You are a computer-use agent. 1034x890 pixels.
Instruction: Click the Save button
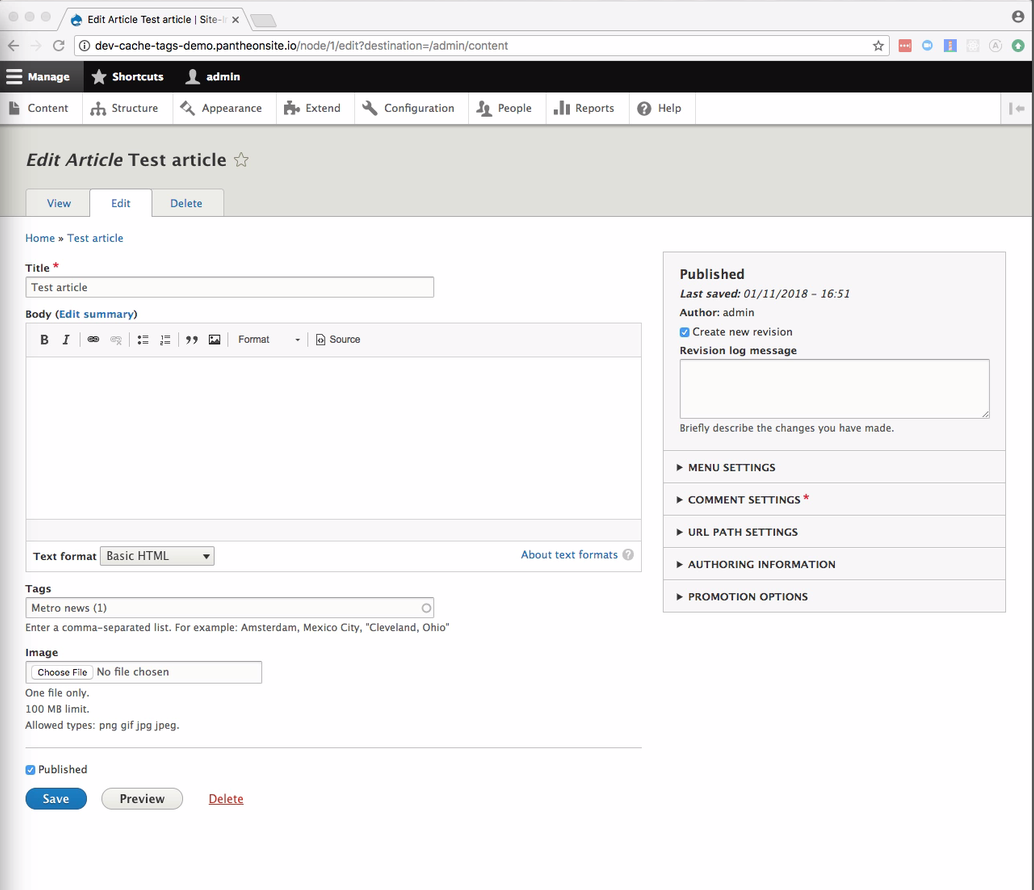(x=55, y=798)
